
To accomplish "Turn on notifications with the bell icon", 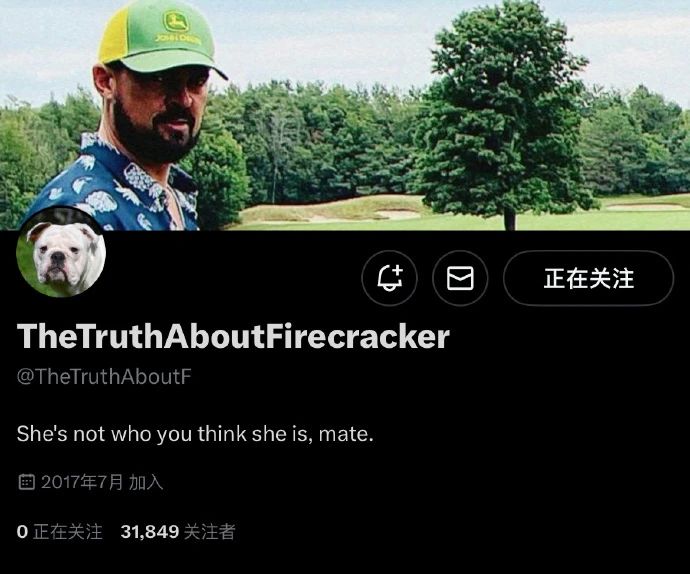I will tap(389, 278).
